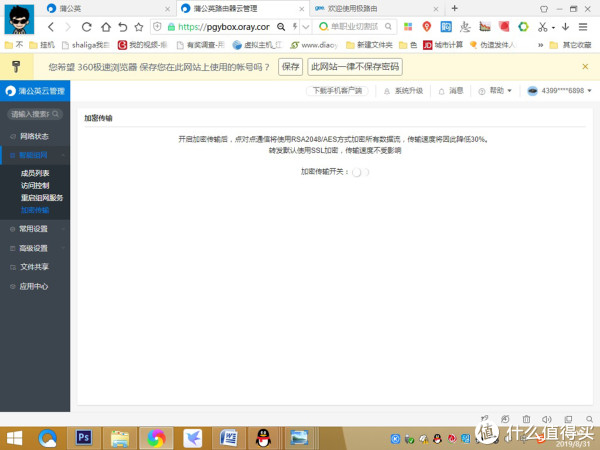The width and height of the screenshot is (600, 450).
Task: Click 此网站一律不保存密码 button
Action: [x=355, y=67]
